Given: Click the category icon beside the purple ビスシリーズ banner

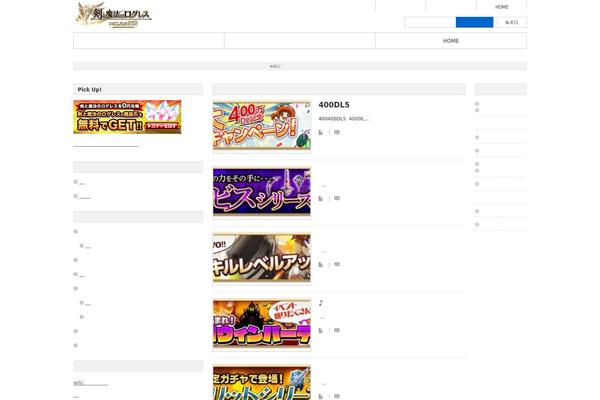Looking at the screenshot, I should (321, 198).
